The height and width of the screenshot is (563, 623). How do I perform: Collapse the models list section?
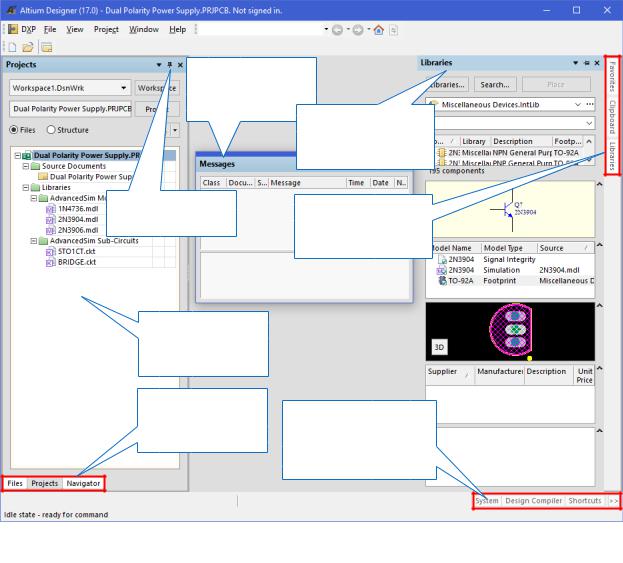pos(600,245)
